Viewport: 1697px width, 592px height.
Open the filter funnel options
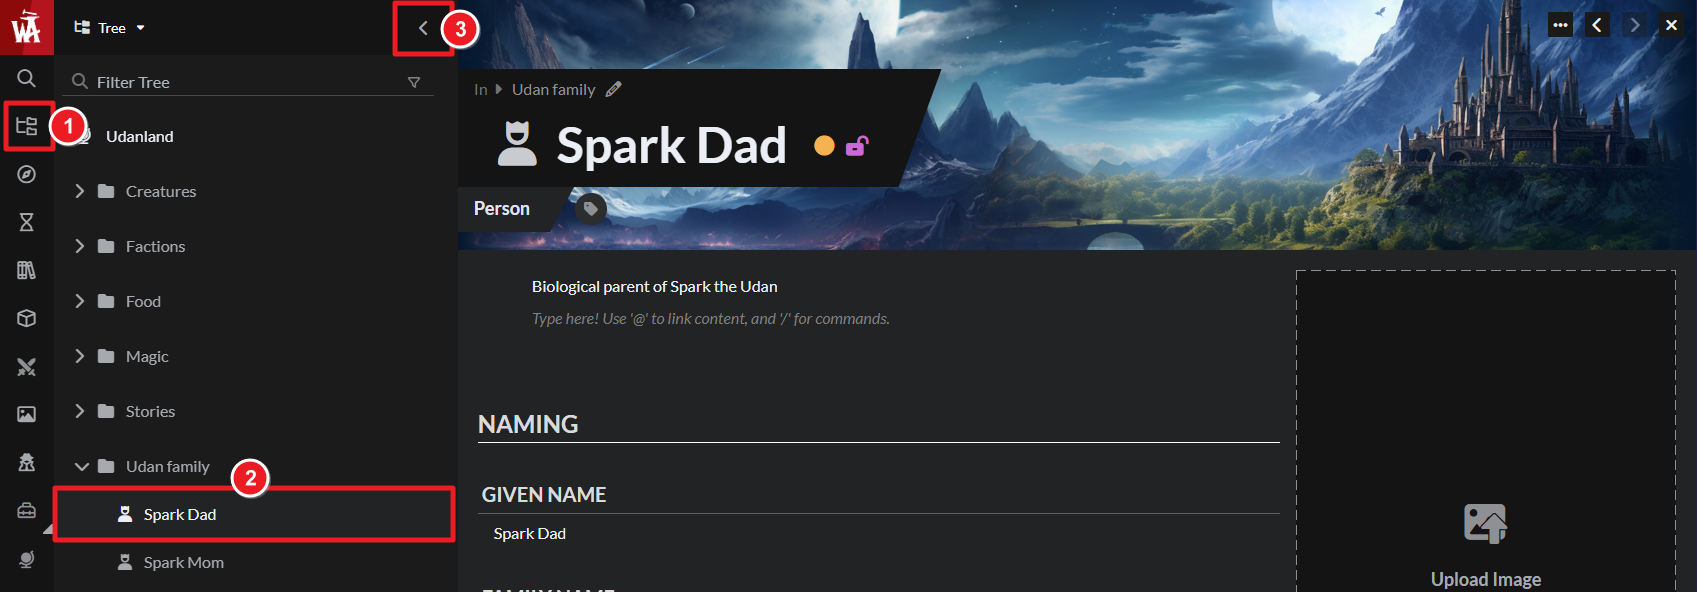point(414,82)
